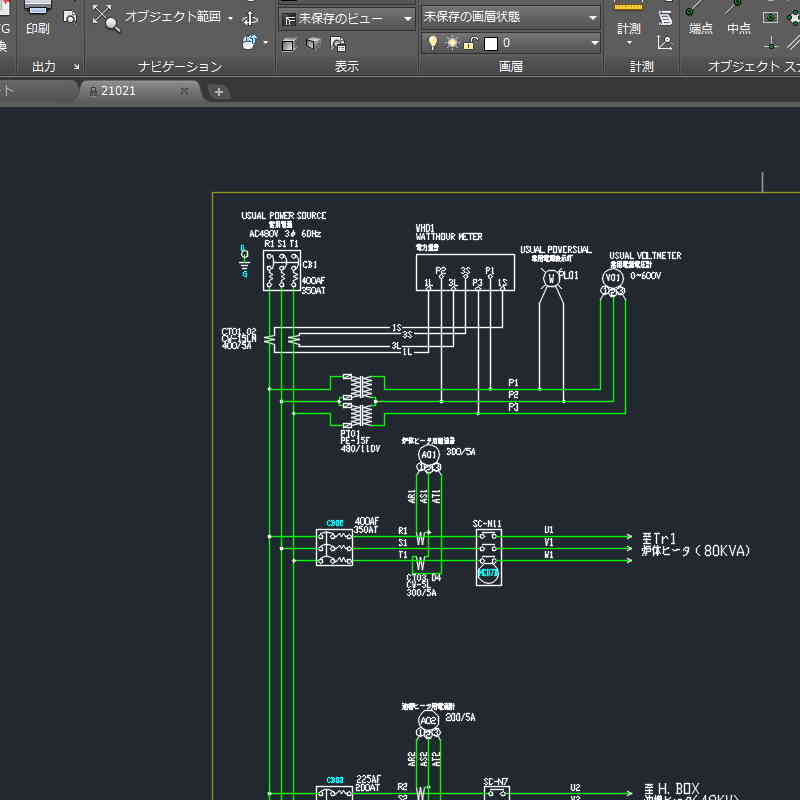
Task: Click the list icon beside 計測
Action: pos(665,18)
